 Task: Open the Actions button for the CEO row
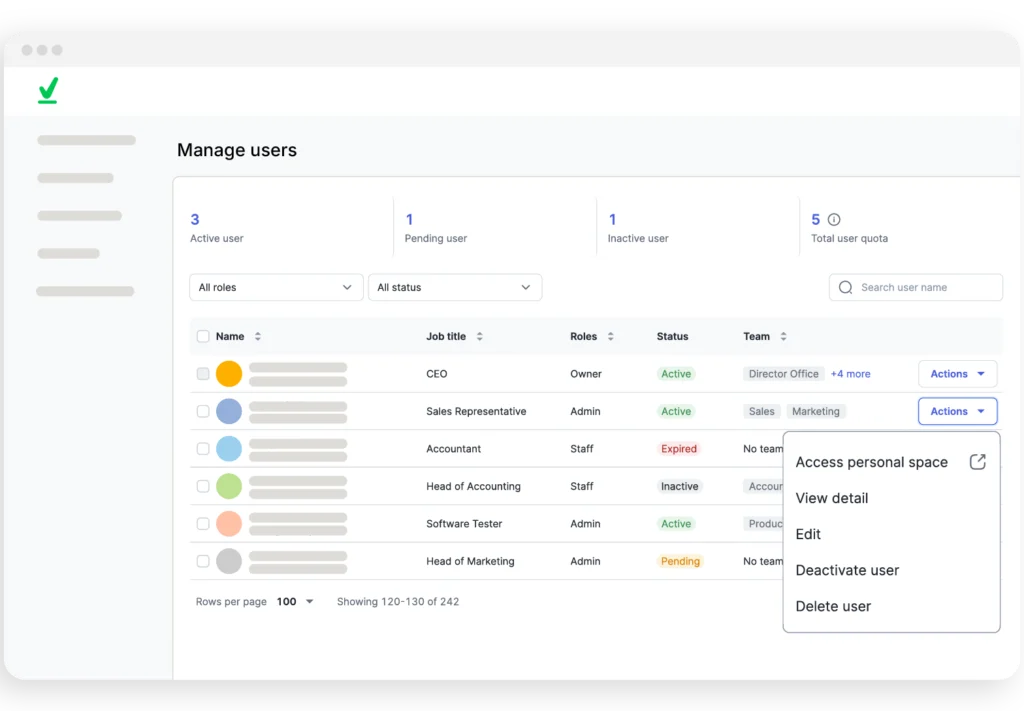(957, 374)
